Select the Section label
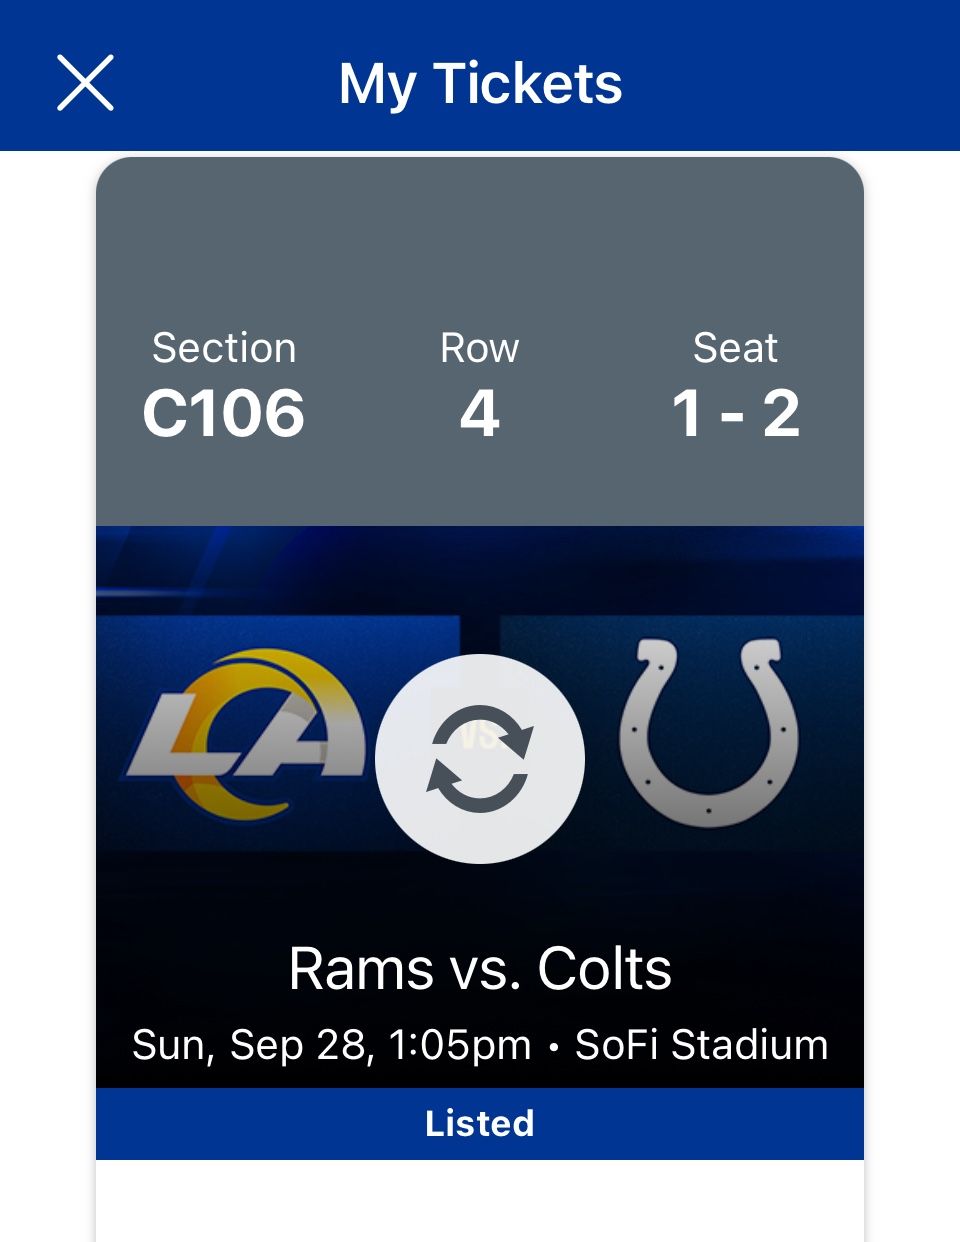This screenshot has height=1242, width=960. 224,348
